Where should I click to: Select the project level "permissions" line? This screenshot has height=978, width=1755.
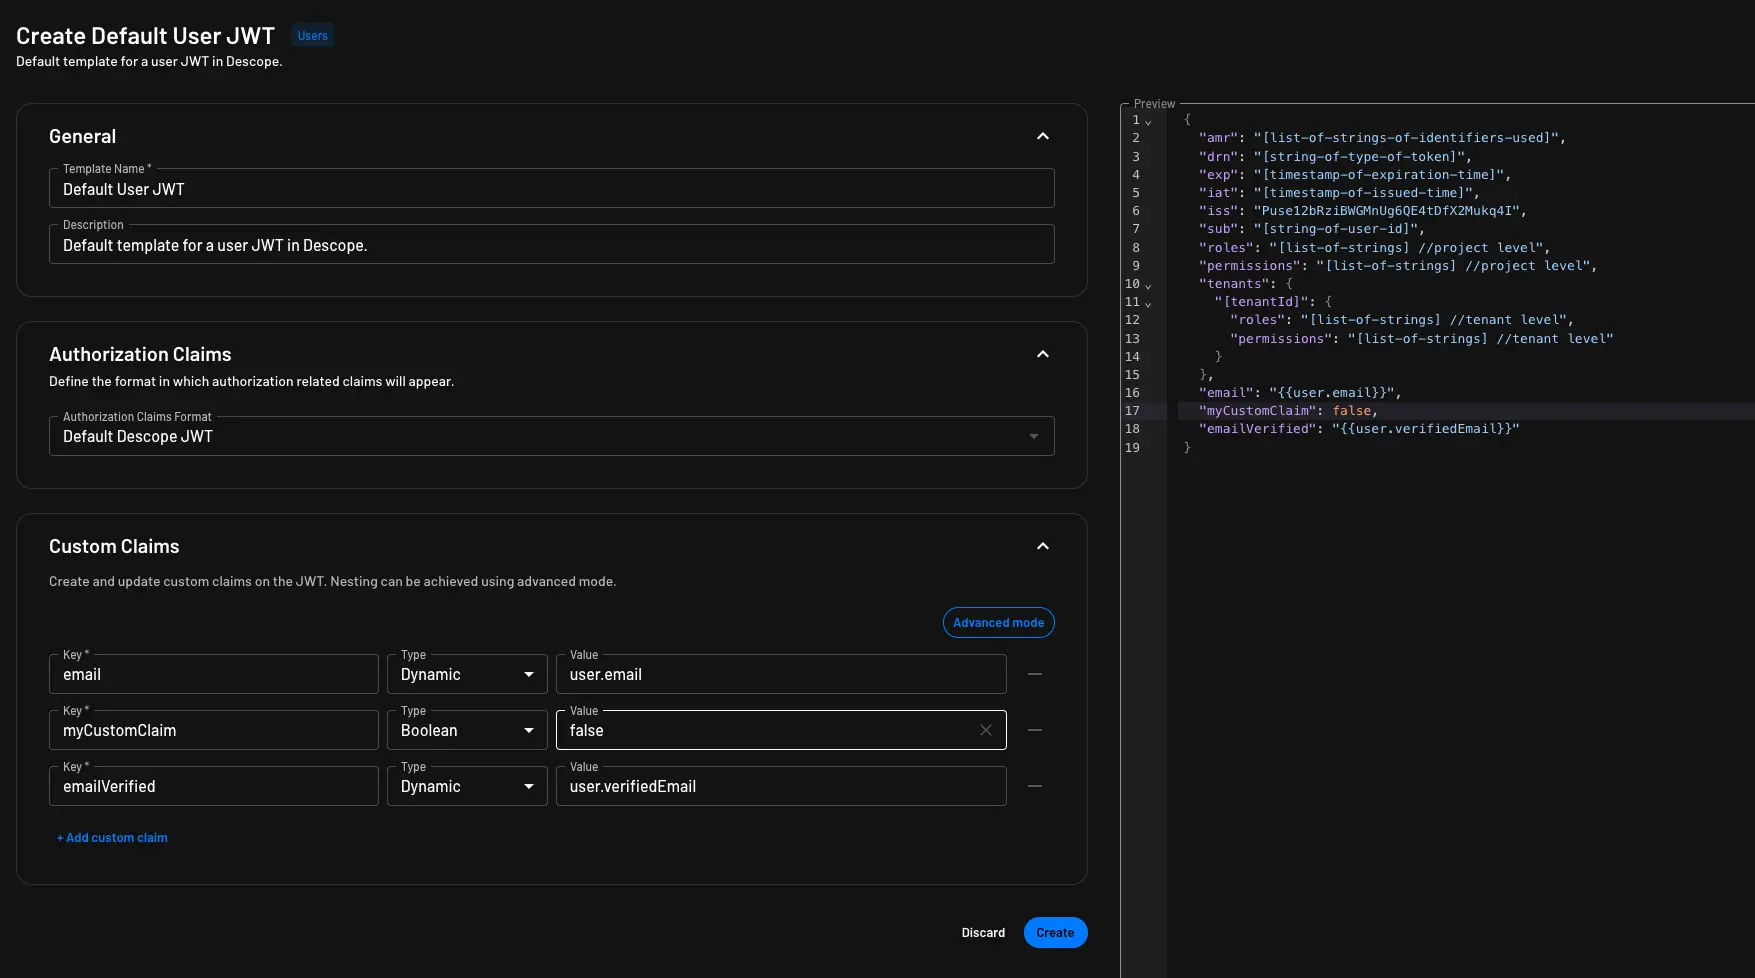(x=1398, y=266)
